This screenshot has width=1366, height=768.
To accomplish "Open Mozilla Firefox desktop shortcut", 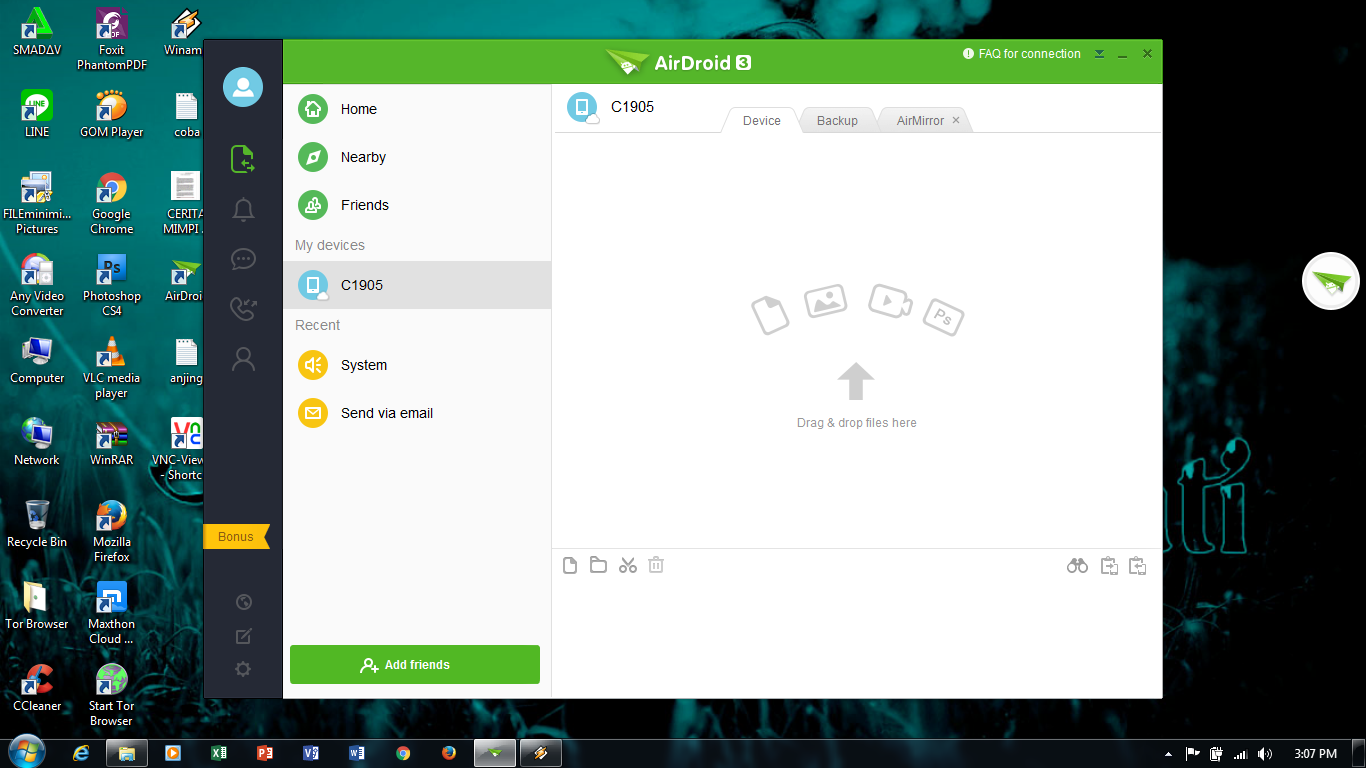I will click(112, 531).
